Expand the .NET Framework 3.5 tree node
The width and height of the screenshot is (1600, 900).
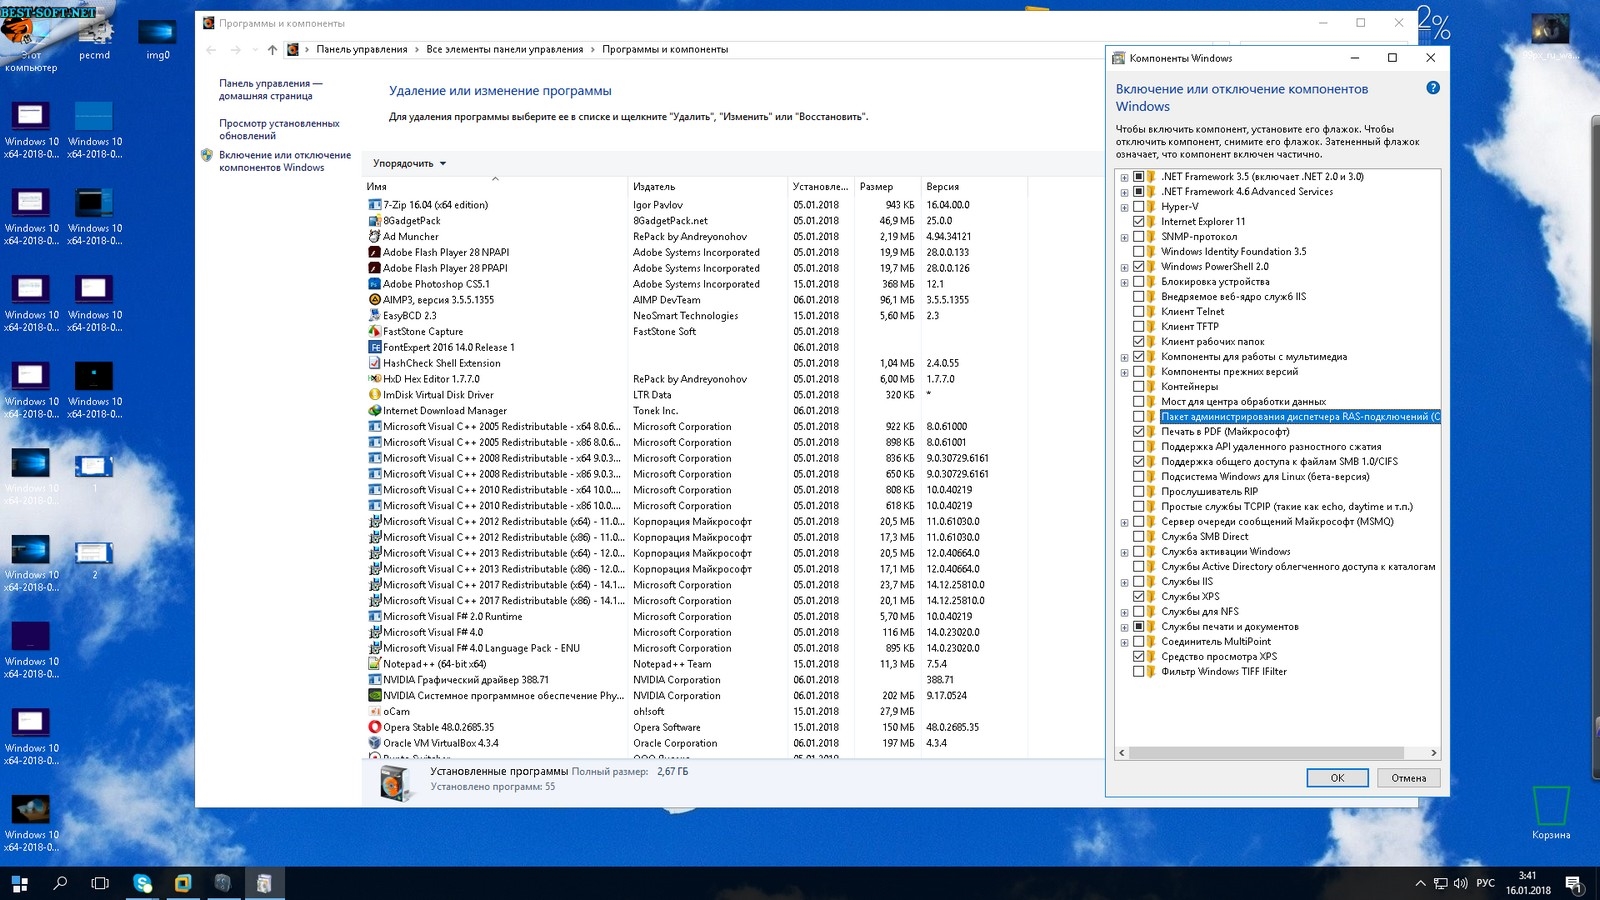pos(1124,178)
